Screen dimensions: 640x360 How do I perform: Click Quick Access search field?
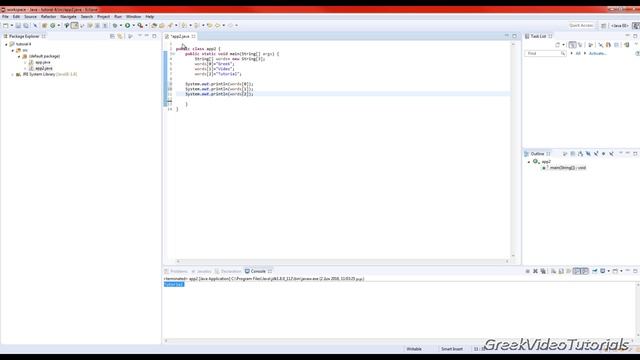pyautogui.click(x=582, y=25)
